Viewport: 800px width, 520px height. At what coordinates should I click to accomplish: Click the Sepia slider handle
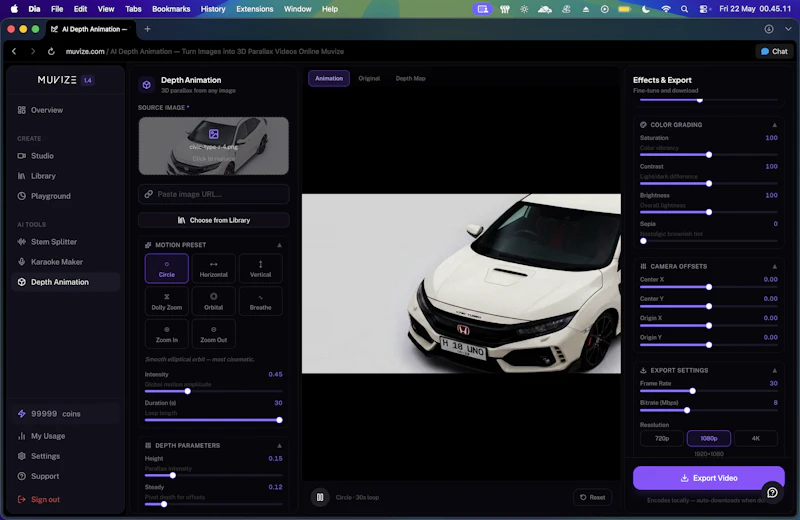[643, 241]
